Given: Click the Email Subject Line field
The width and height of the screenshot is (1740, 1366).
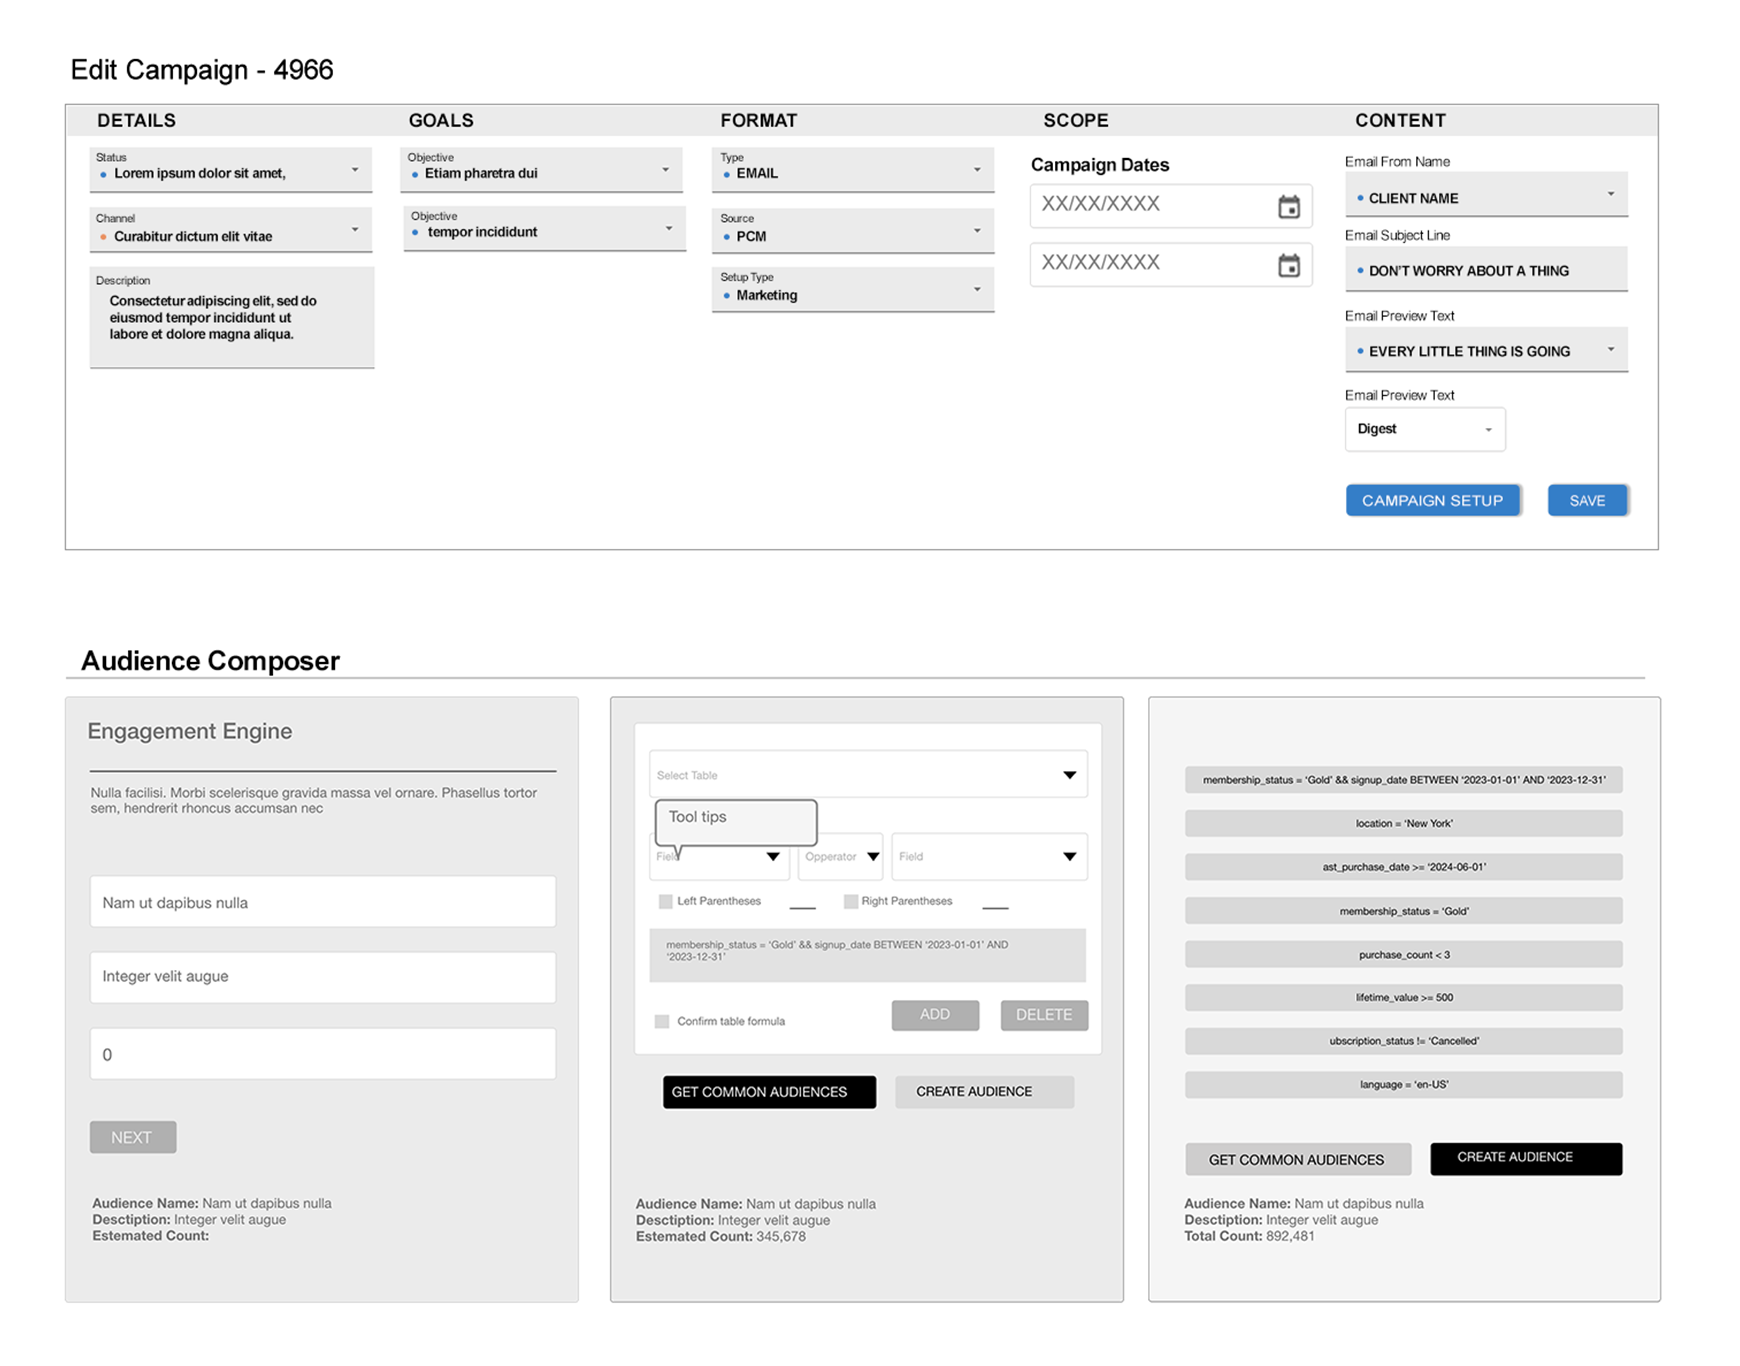Looking at the screenshot, I should coord(1485,270).
